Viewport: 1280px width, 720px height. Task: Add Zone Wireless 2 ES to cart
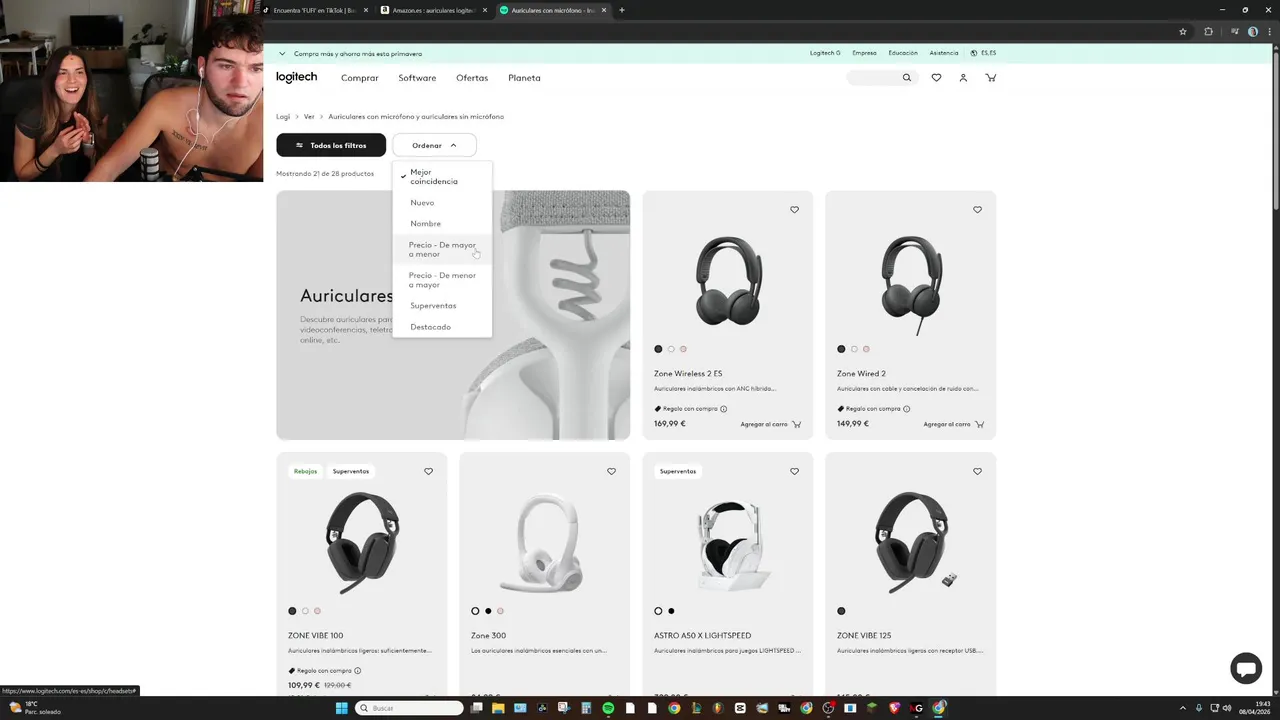coord(771,424)
